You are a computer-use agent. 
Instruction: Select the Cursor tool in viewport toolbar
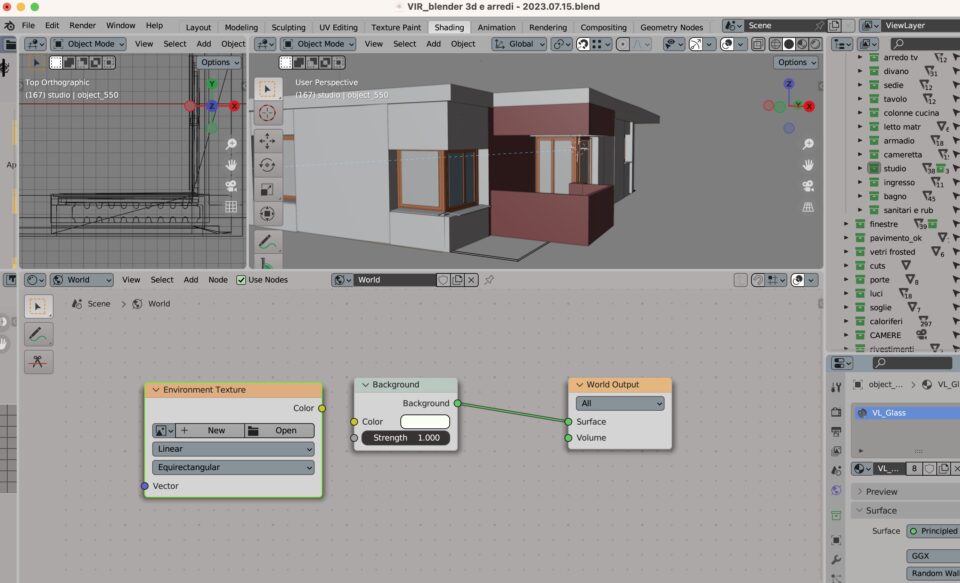267,114
